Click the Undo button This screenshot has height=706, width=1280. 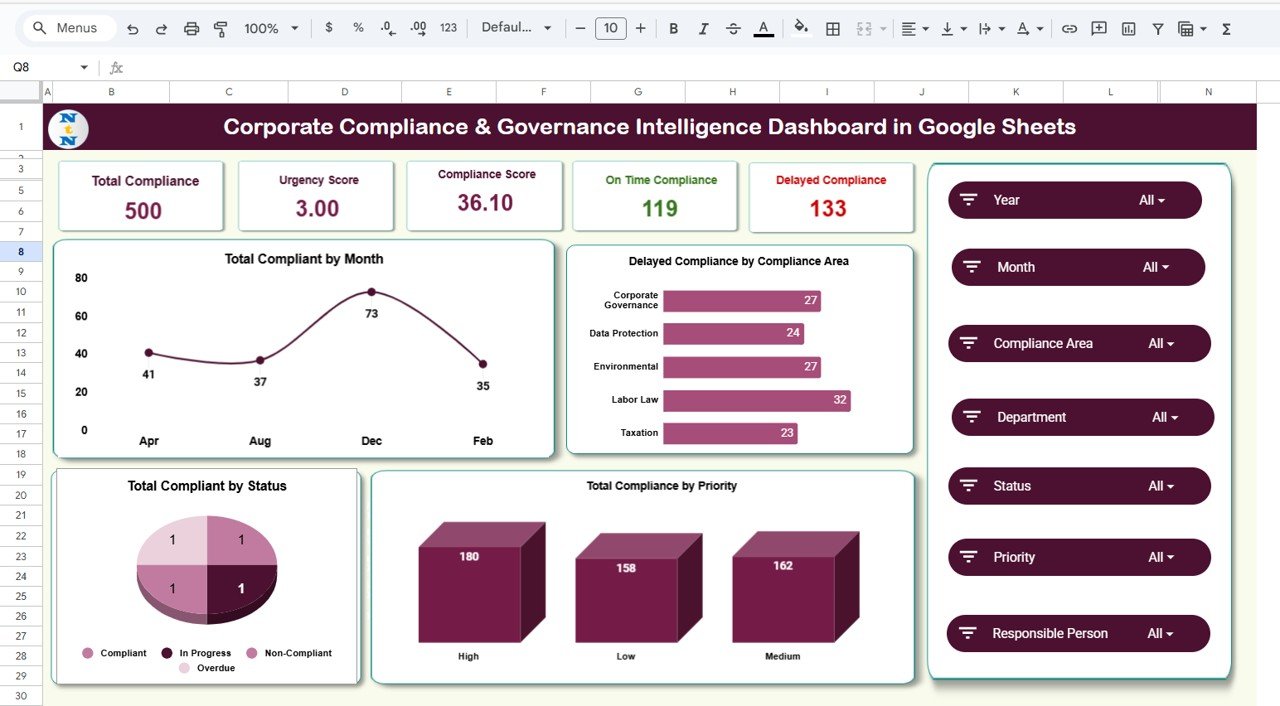[132, 28]
